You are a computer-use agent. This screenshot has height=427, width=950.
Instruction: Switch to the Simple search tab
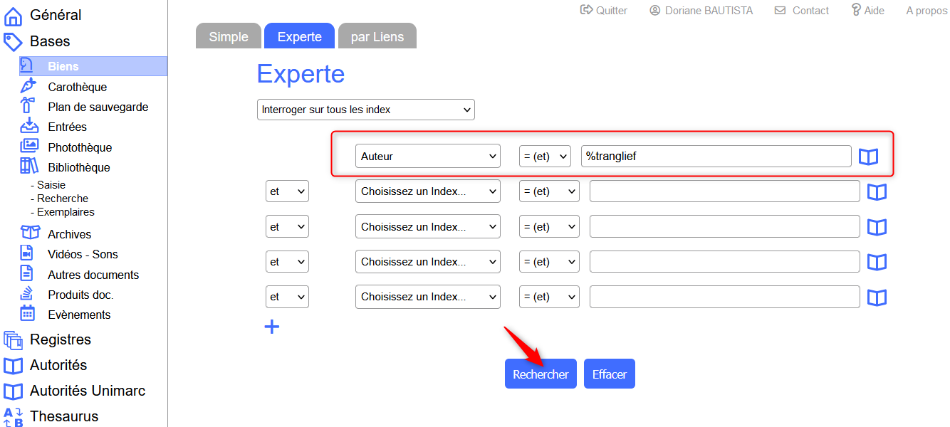pyautogui.click(x=228, y=37)
